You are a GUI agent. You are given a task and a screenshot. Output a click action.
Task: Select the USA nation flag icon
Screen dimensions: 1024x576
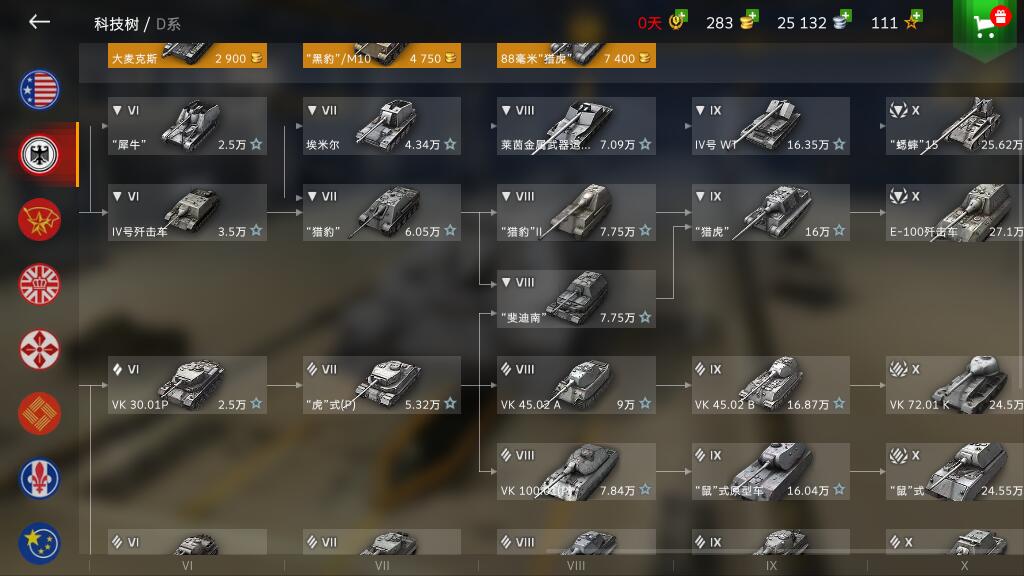pyautogui.click(x=39, y=89)
